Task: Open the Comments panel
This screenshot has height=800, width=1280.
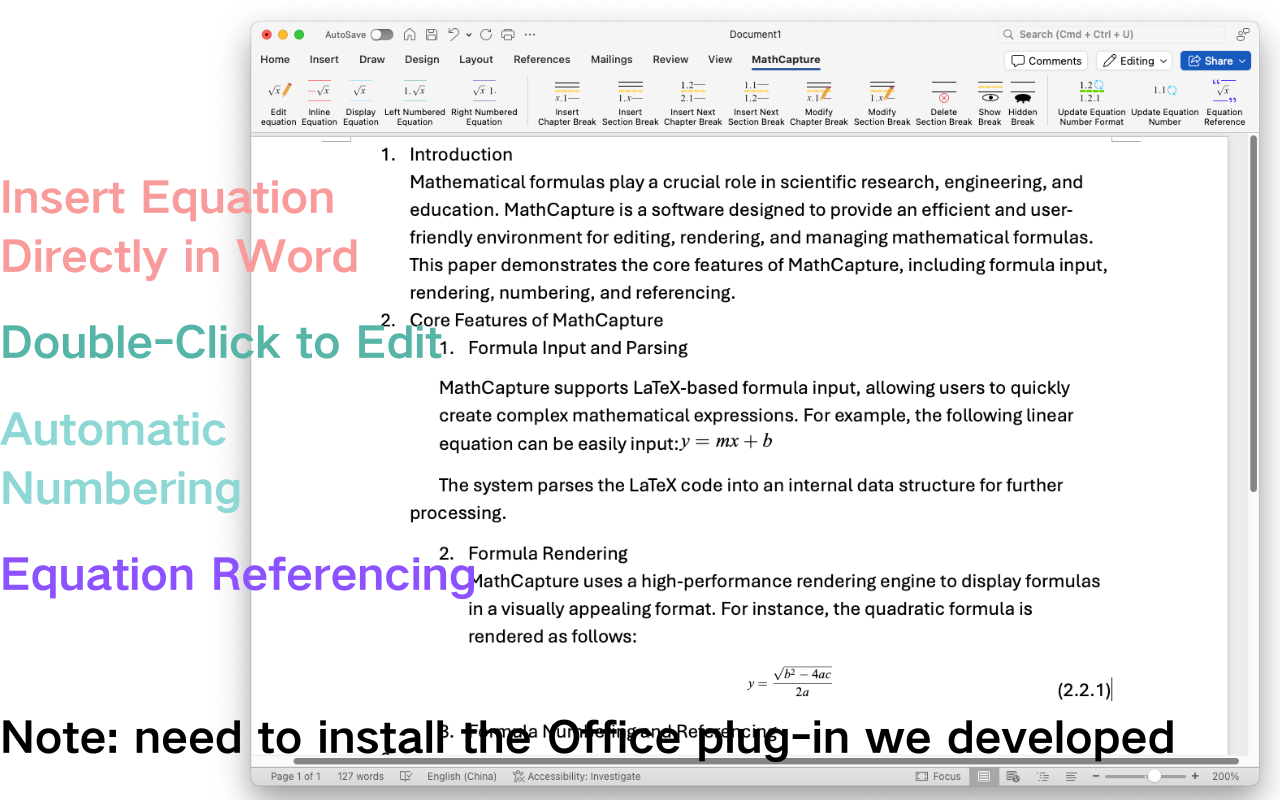Action: click(1045, 60)
